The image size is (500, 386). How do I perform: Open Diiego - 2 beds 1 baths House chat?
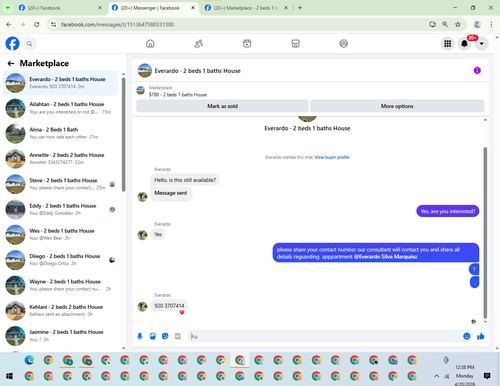[60, 260]
